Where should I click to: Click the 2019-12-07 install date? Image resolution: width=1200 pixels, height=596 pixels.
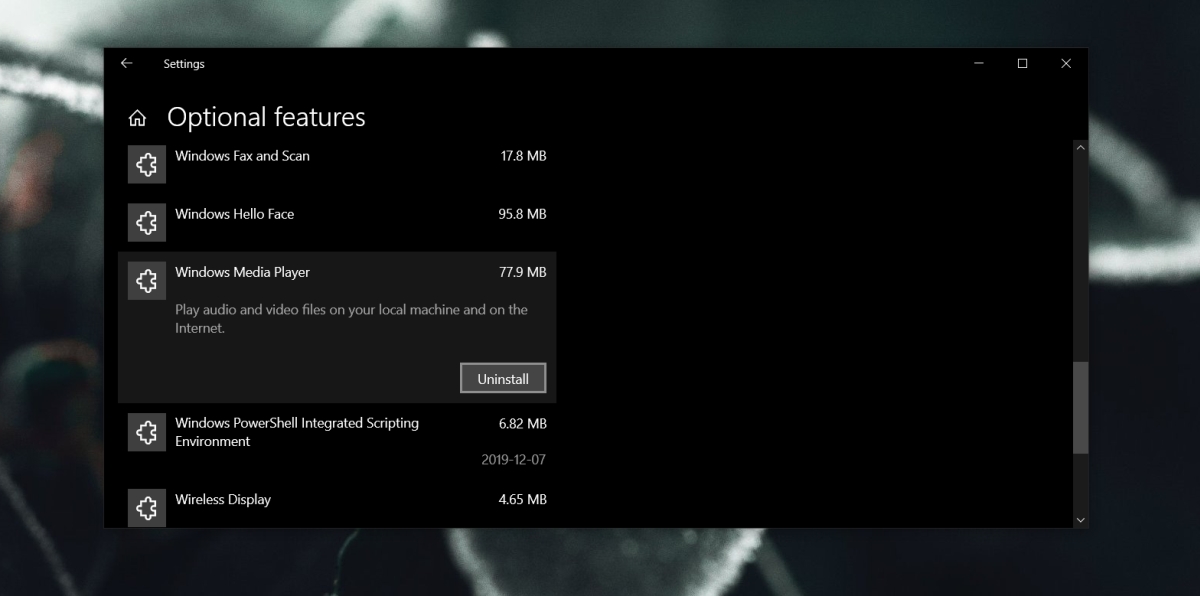click(x=514, y=460)
